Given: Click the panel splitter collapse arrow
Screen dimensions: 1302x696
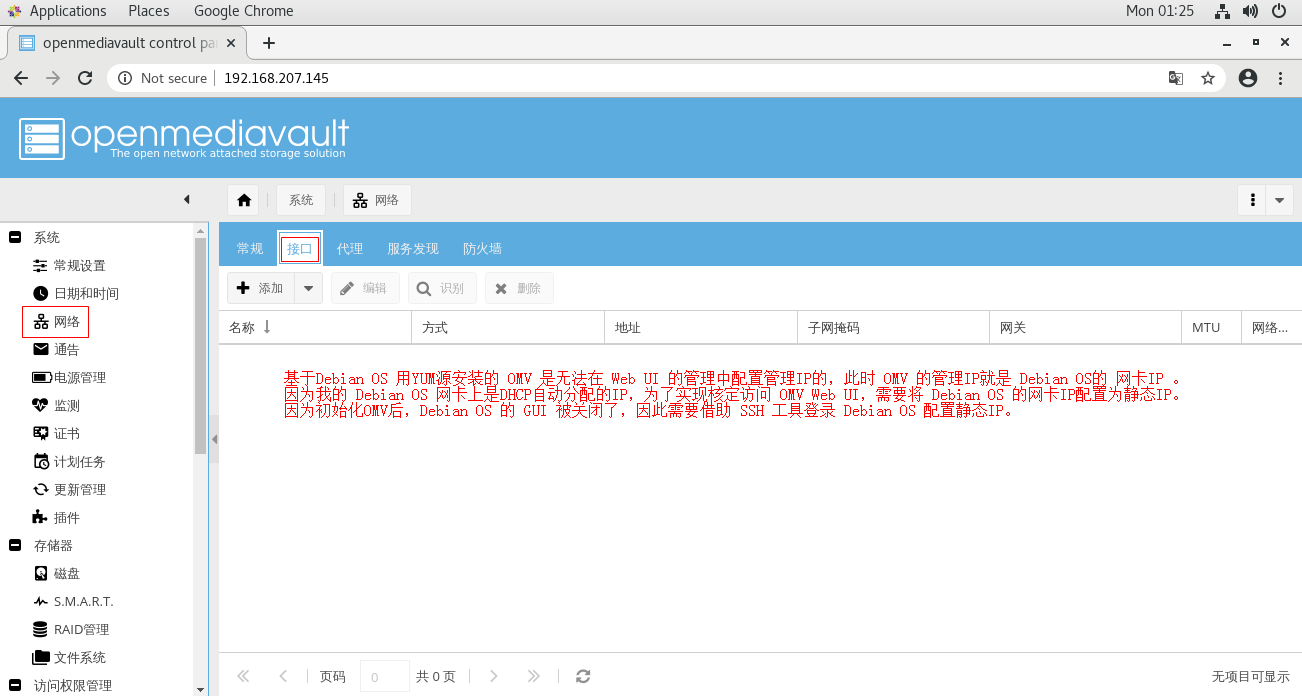Looking at the screenshot, I should [x=214, y=439].
